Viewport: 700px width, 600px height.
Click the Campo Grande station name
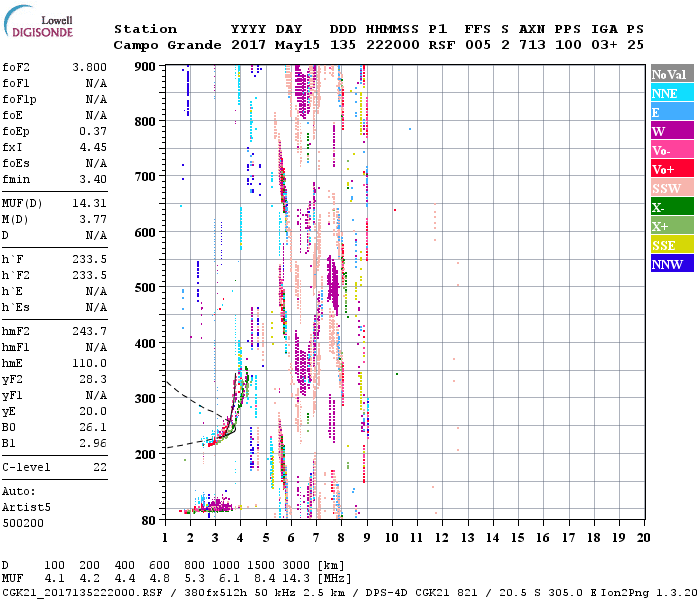(167, 45)
